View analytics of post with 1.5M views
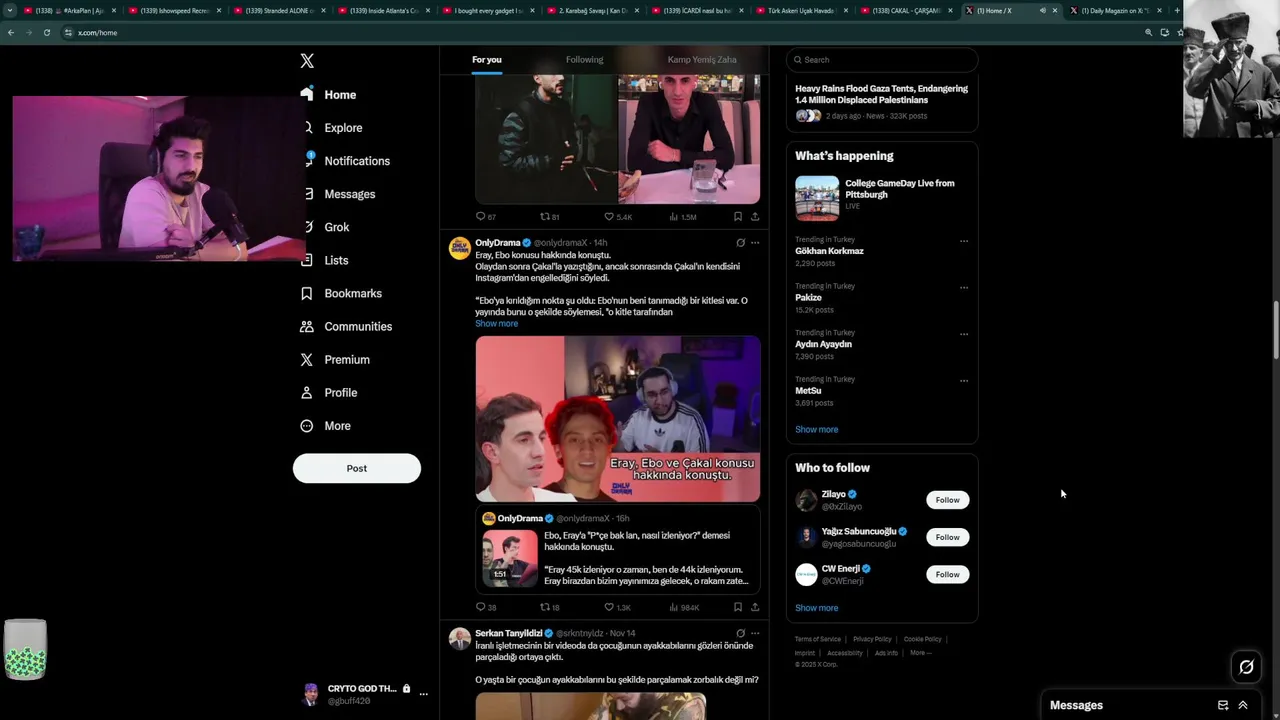 tap(683, 216)
